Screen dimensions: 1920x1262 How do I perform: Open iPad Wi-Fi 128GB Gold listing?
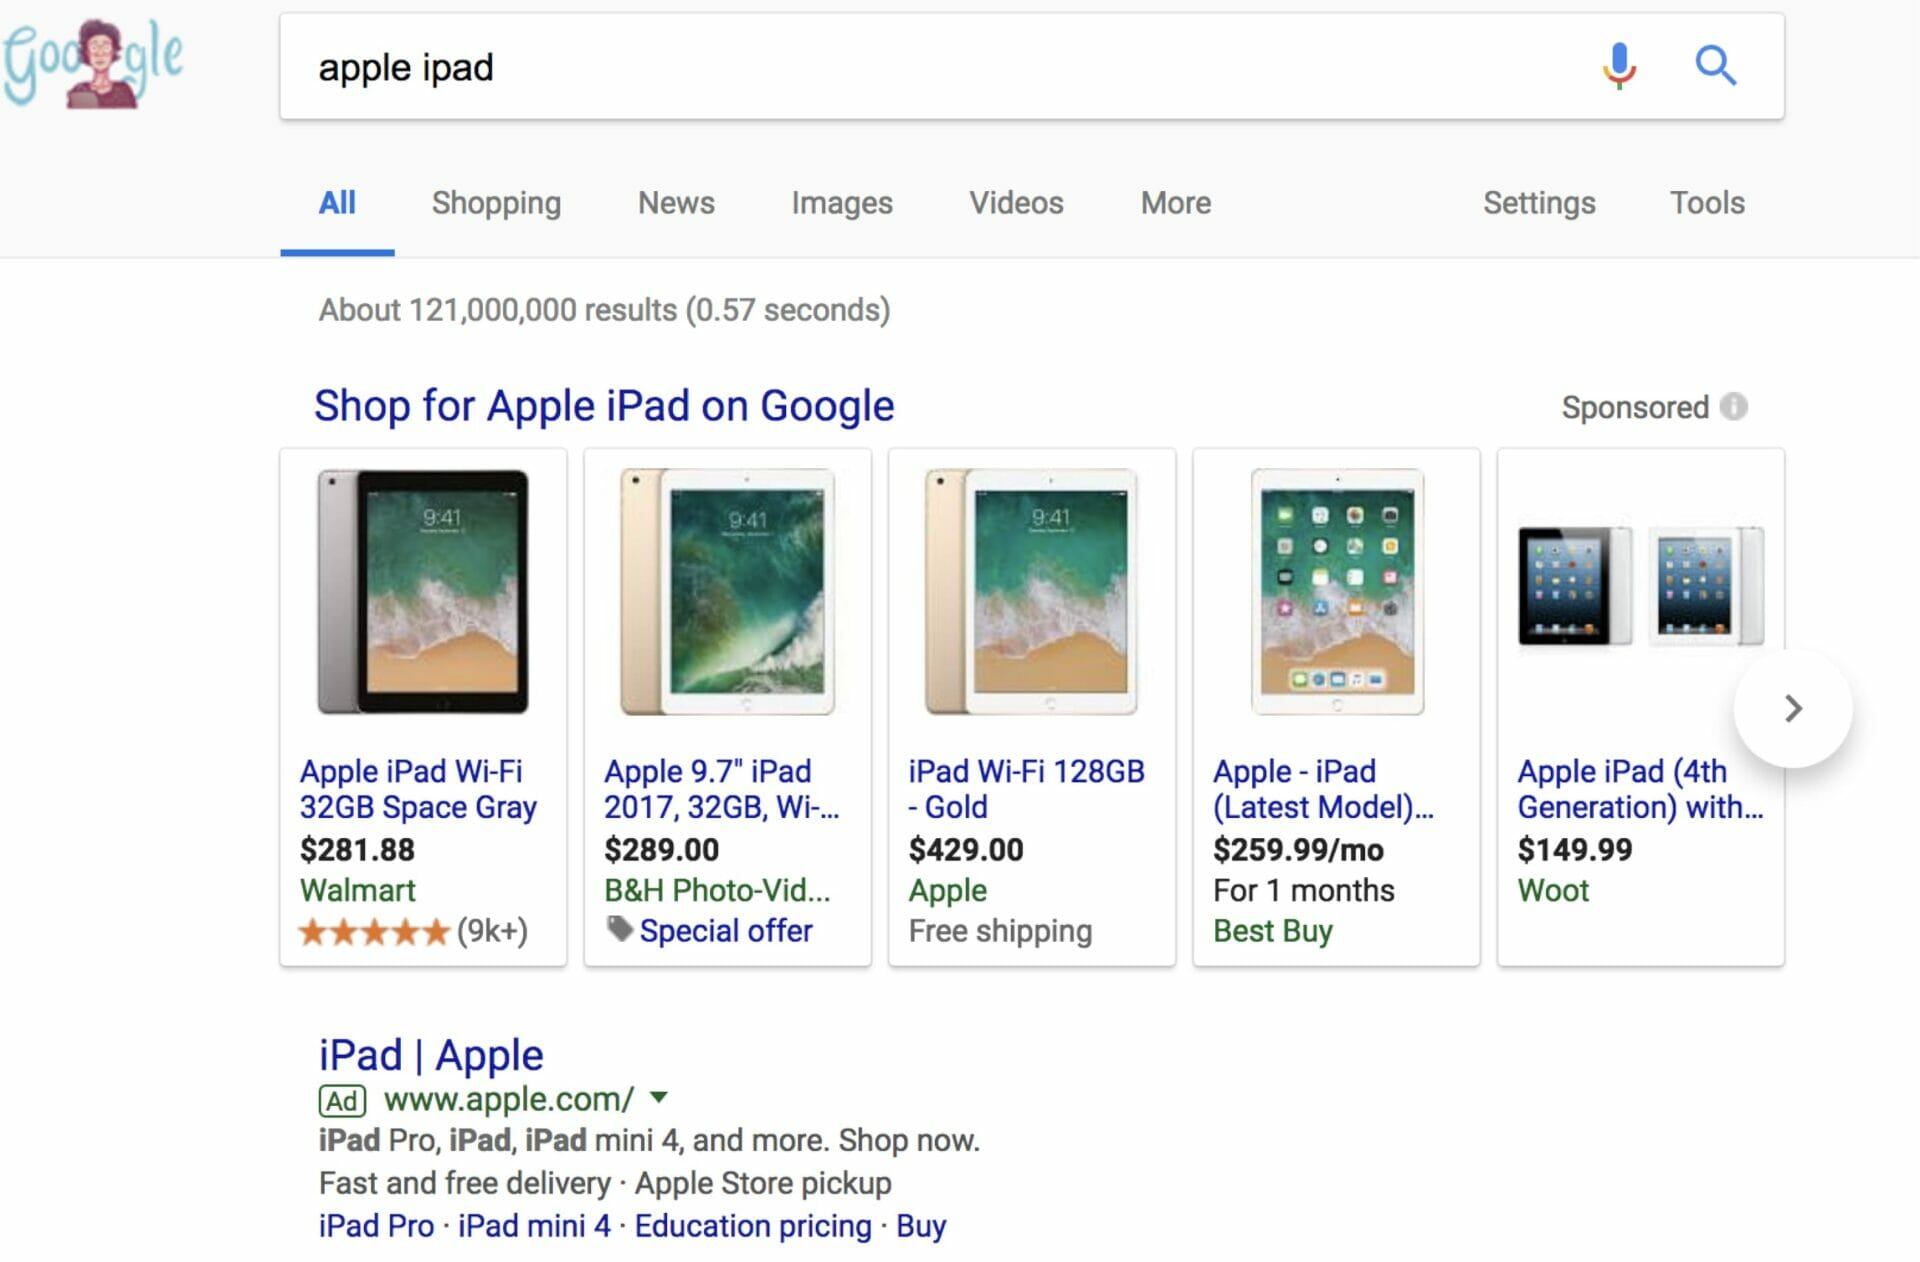(1026, 789)
